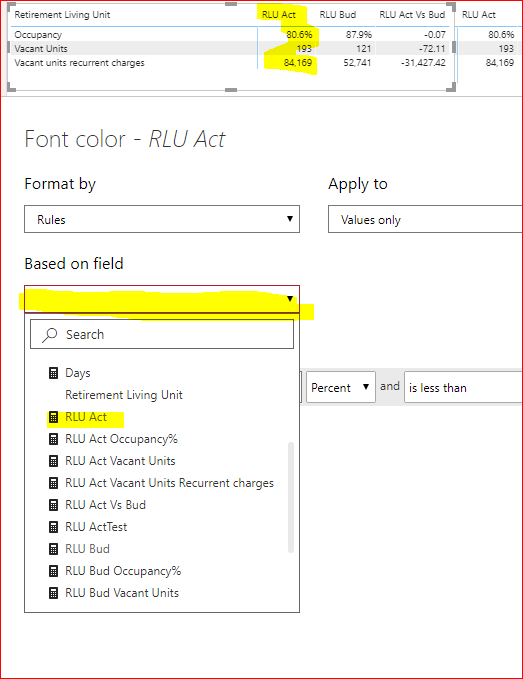Click the RLU Act measure icon

[53, 417]
